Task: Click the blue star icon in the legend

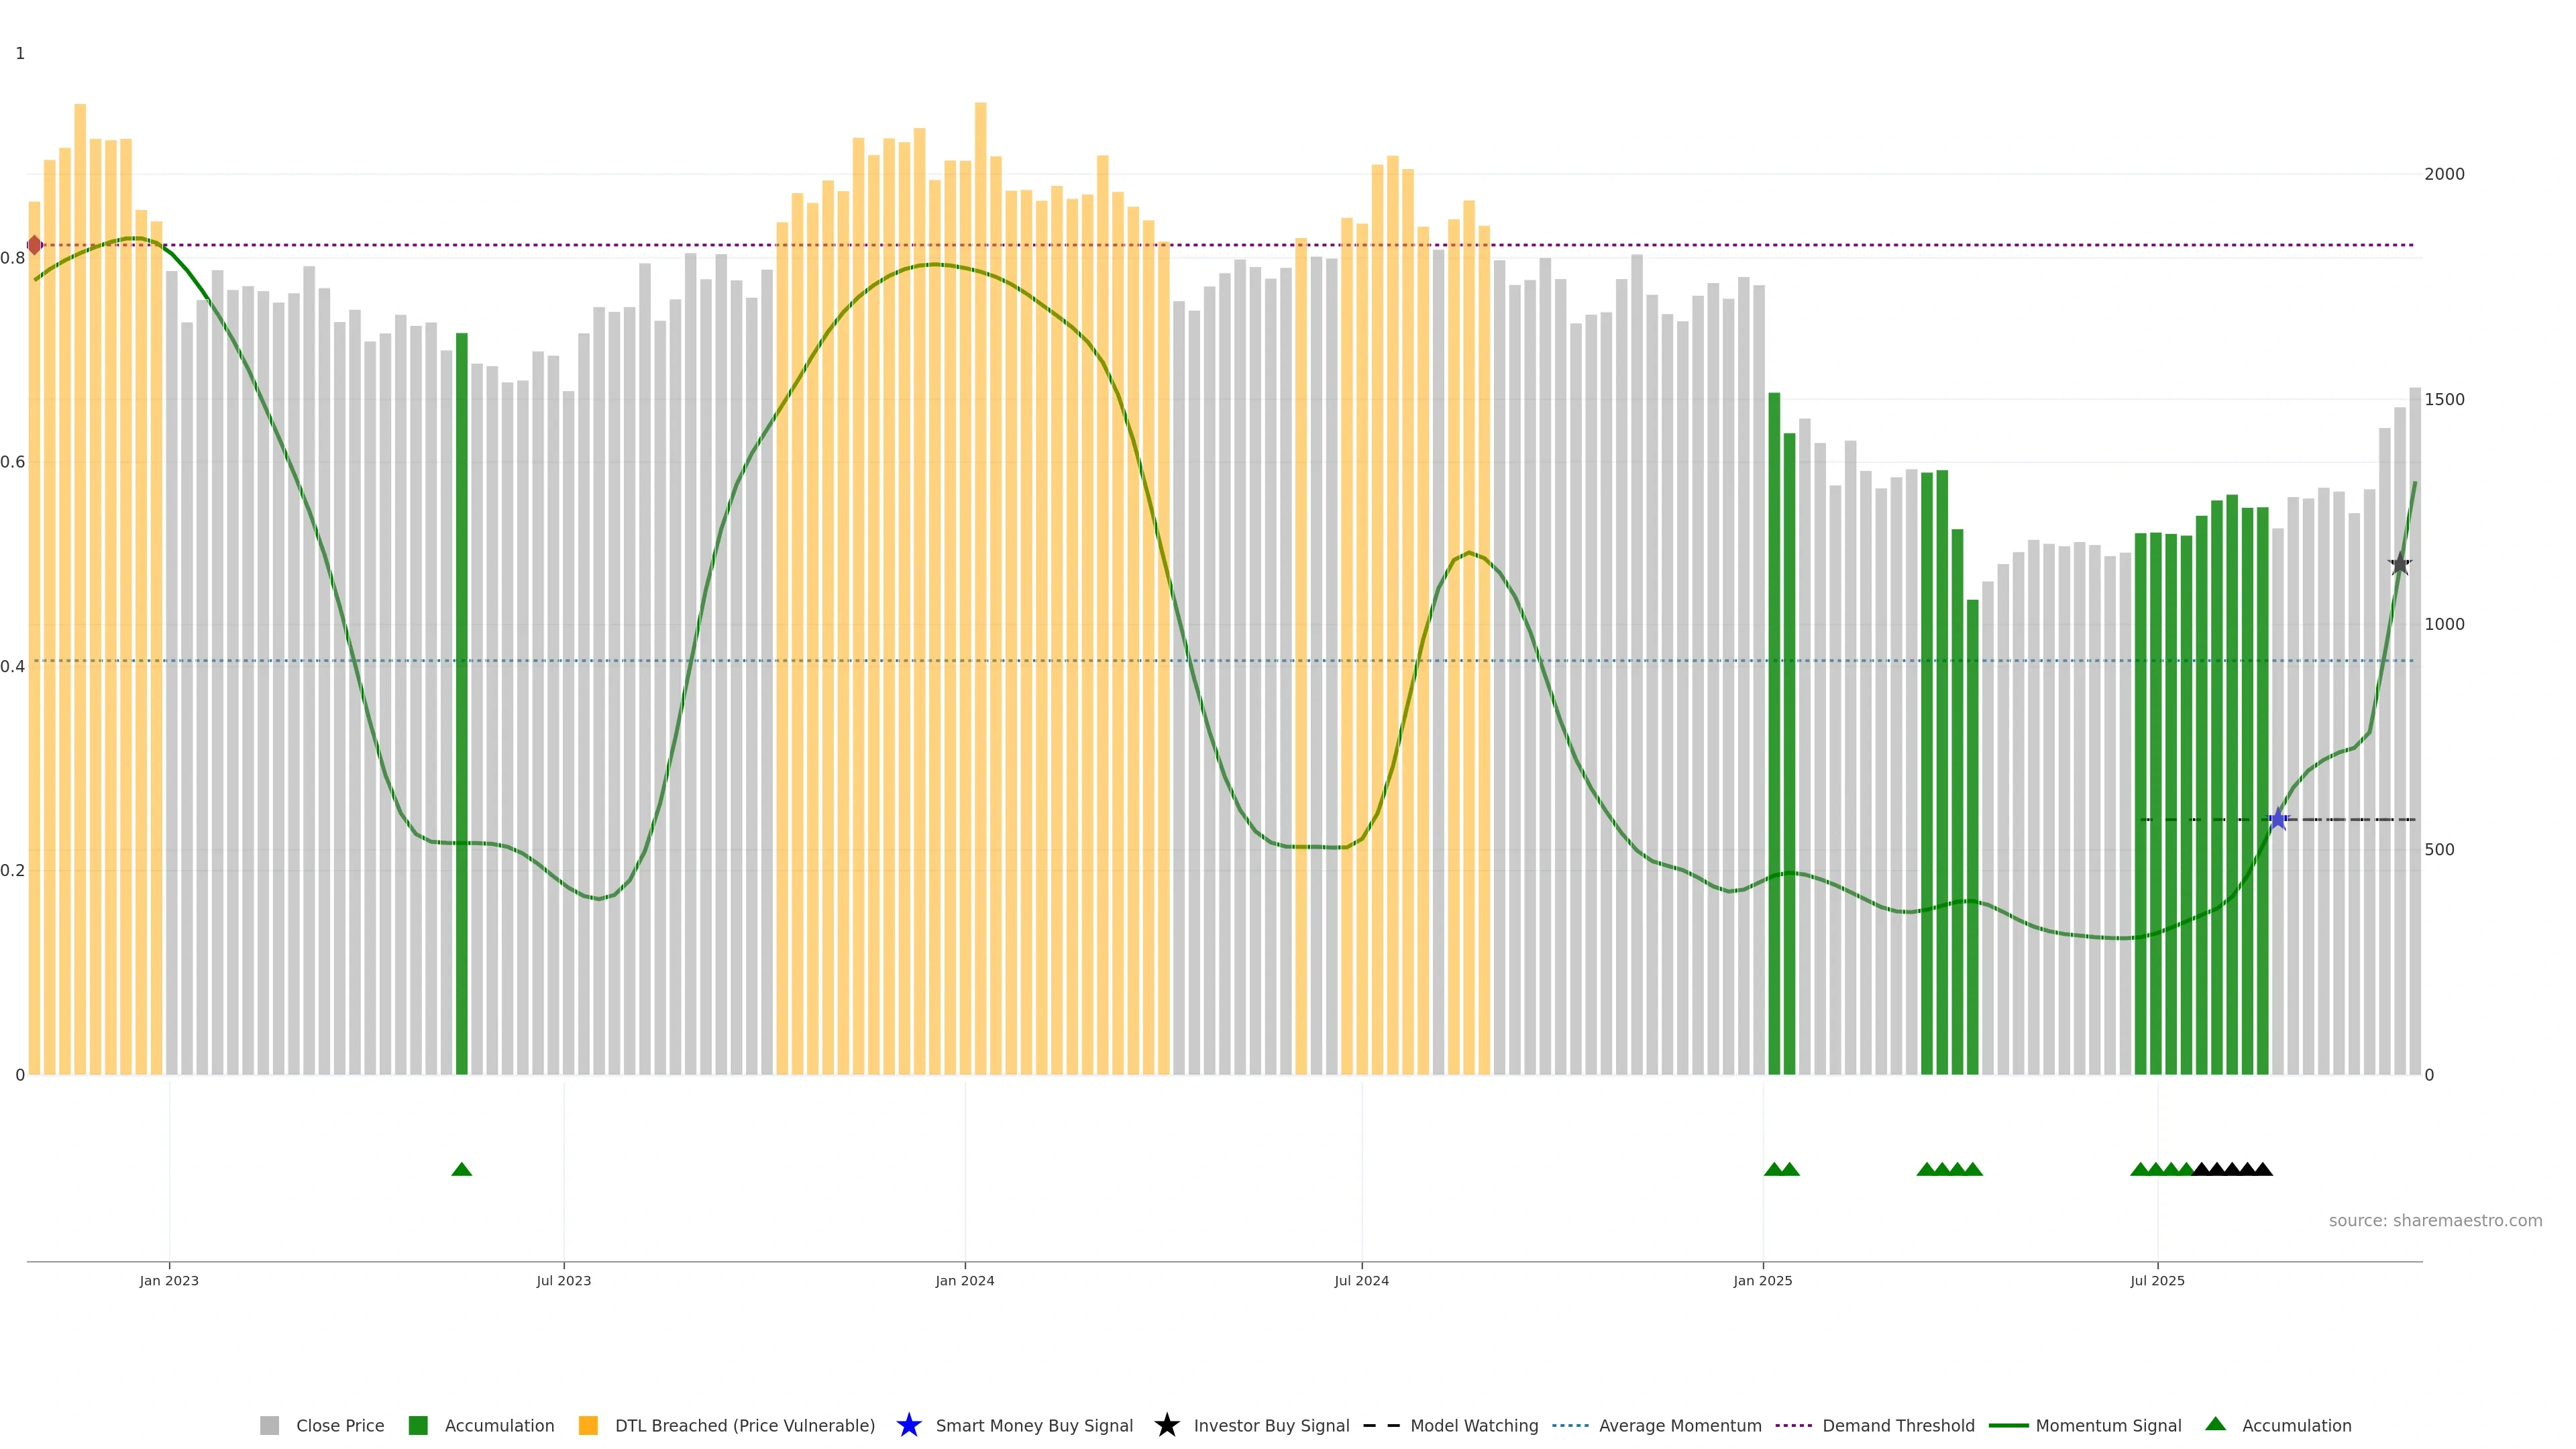Action: 908,1425
